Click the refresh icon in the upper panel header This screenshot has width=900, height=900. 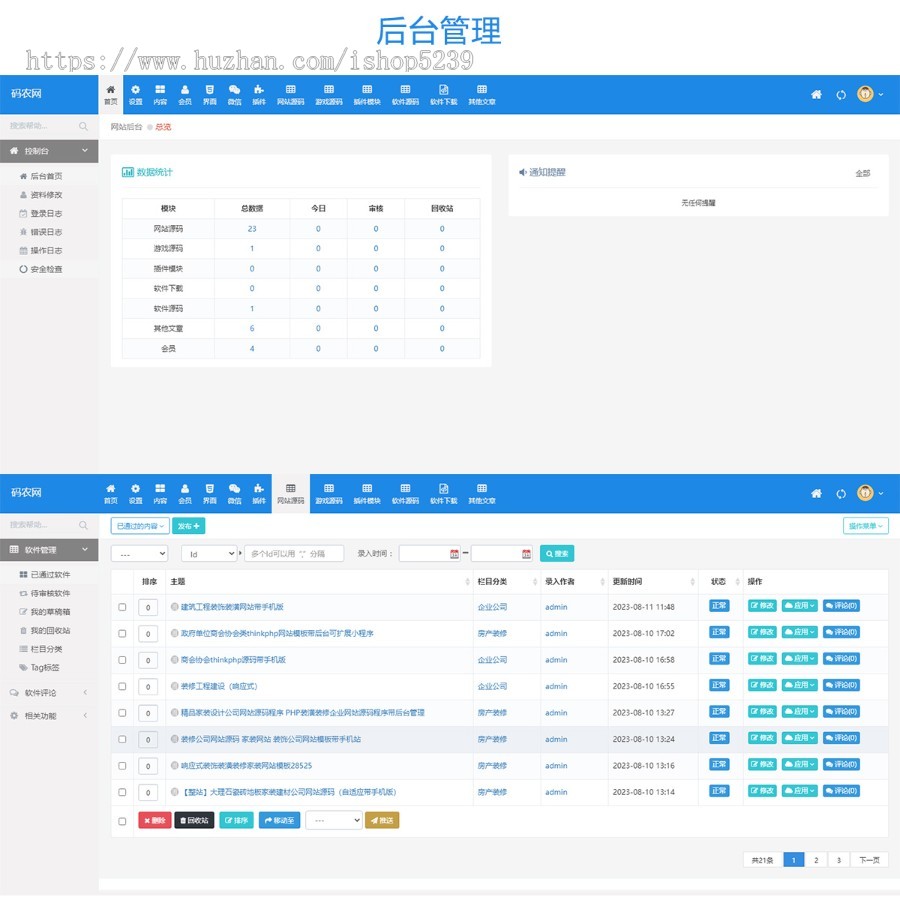coord(841,95)
